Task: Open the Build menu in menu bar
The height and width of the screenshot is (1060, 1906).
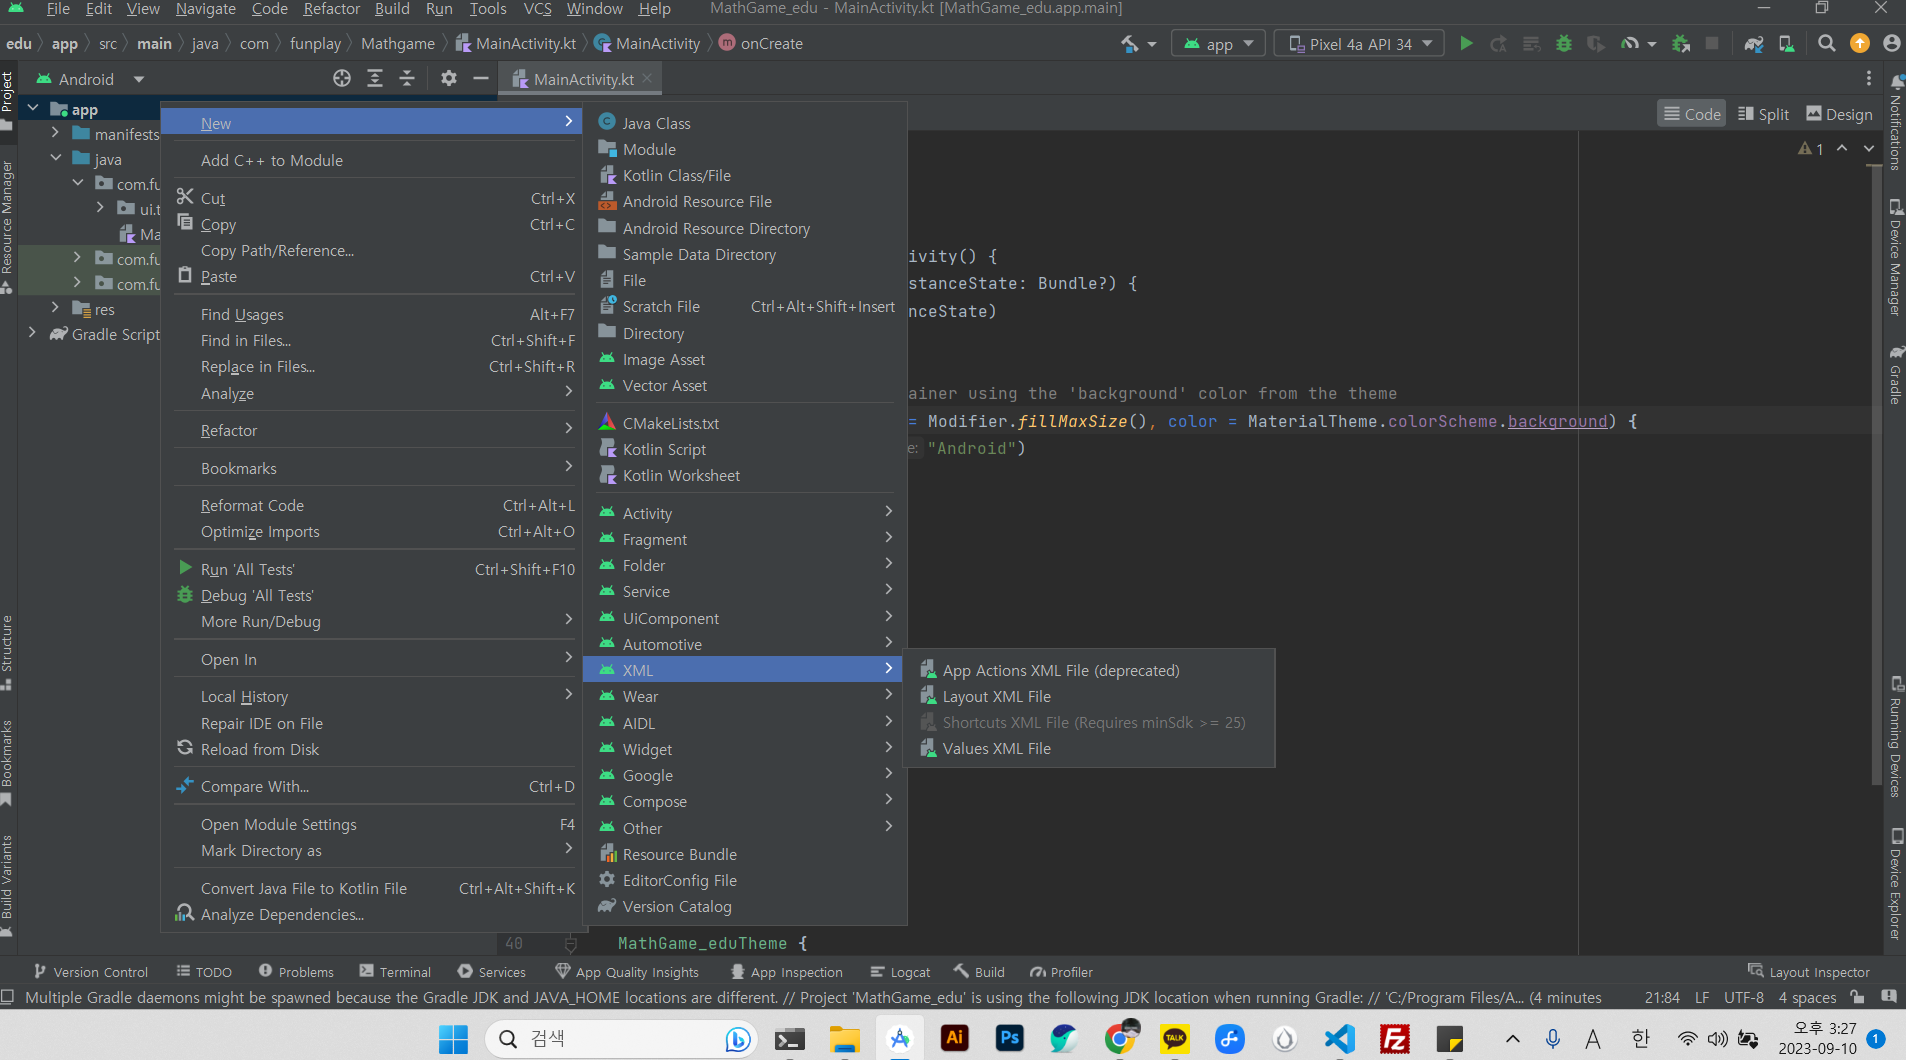Action: (392, 9)
